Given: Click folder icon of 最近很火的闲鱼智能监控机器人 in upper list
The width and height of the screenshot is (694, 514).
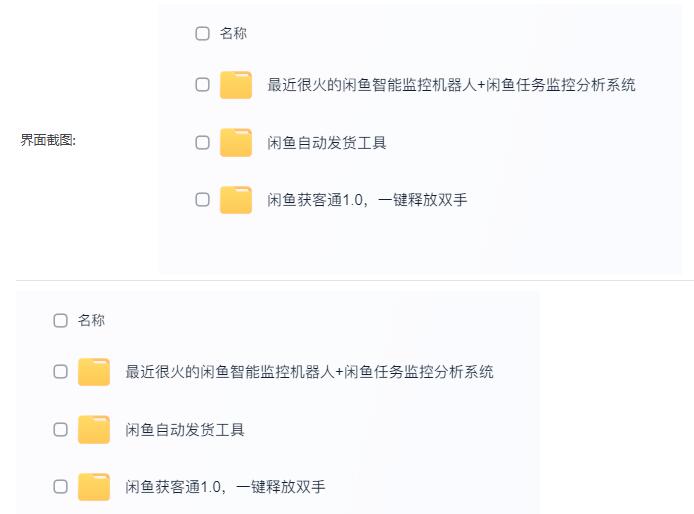Looking at the screenshot, I should 236,85.
